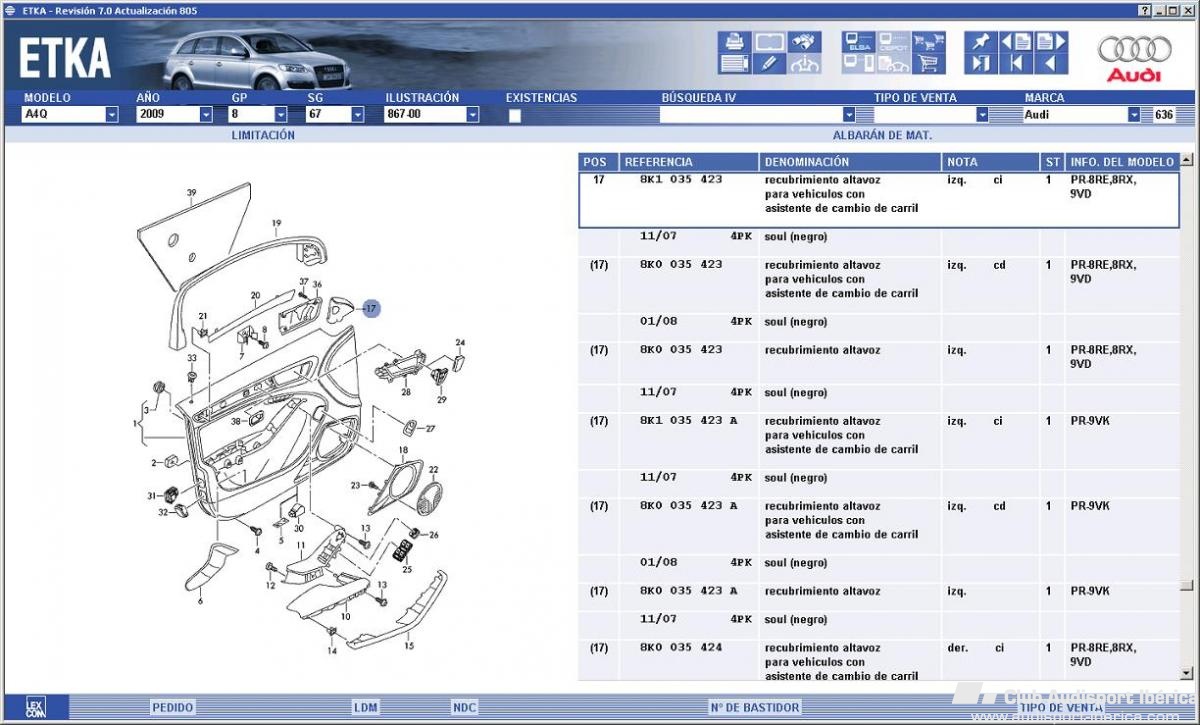Click the binoculars search icon
This screenshot has width=1200, height=725.
click(x=805, y=42)
